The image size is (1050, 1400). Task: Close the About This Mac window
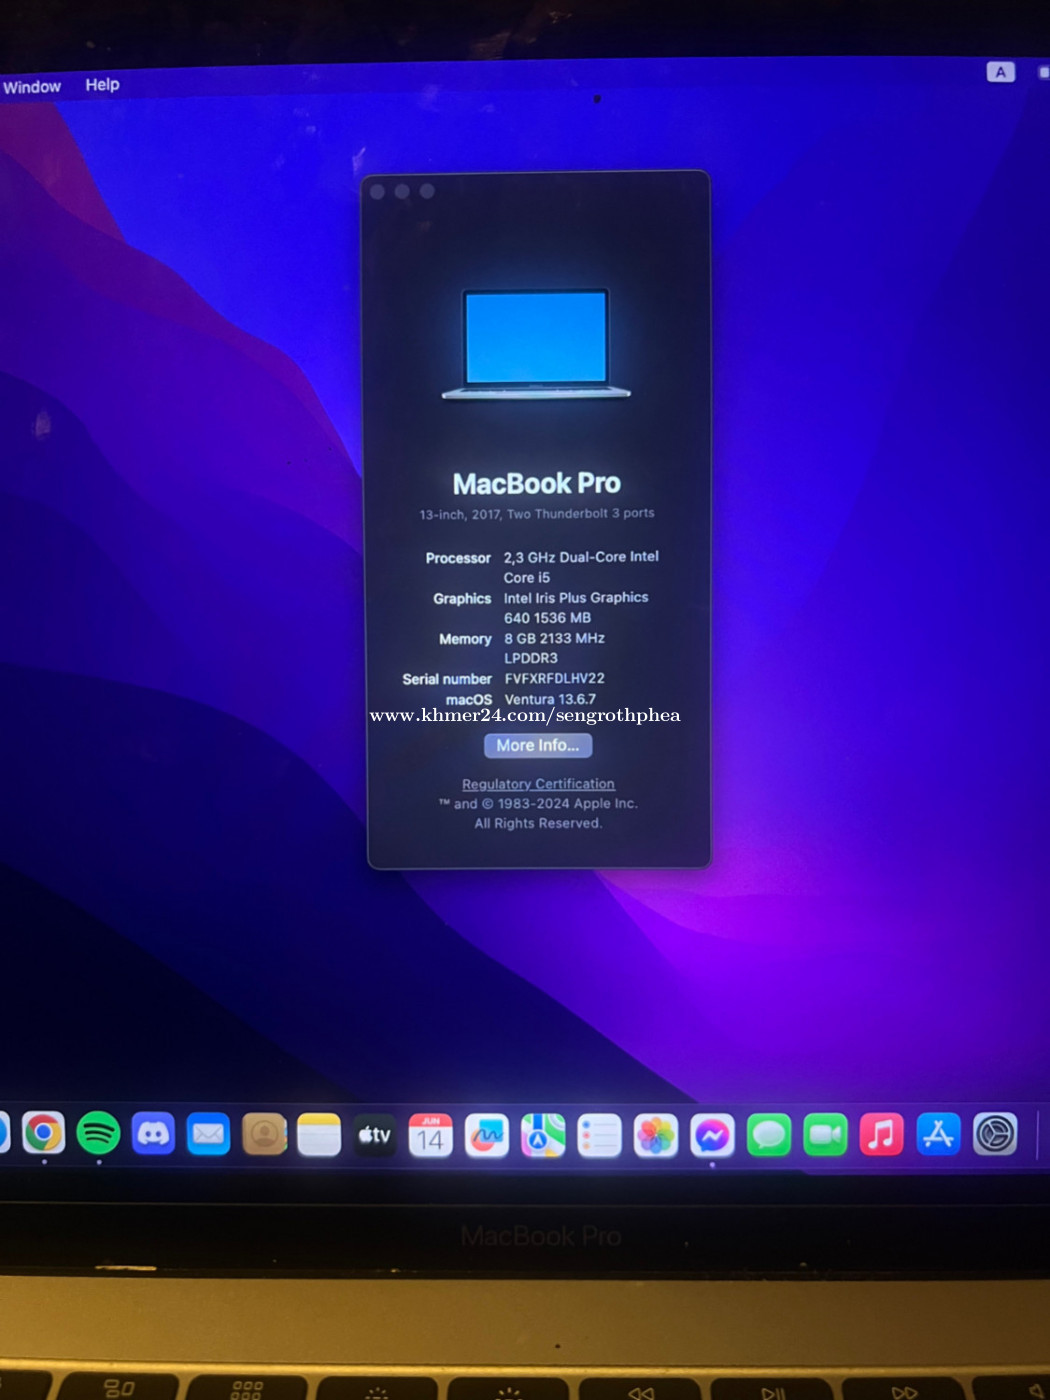377,191
